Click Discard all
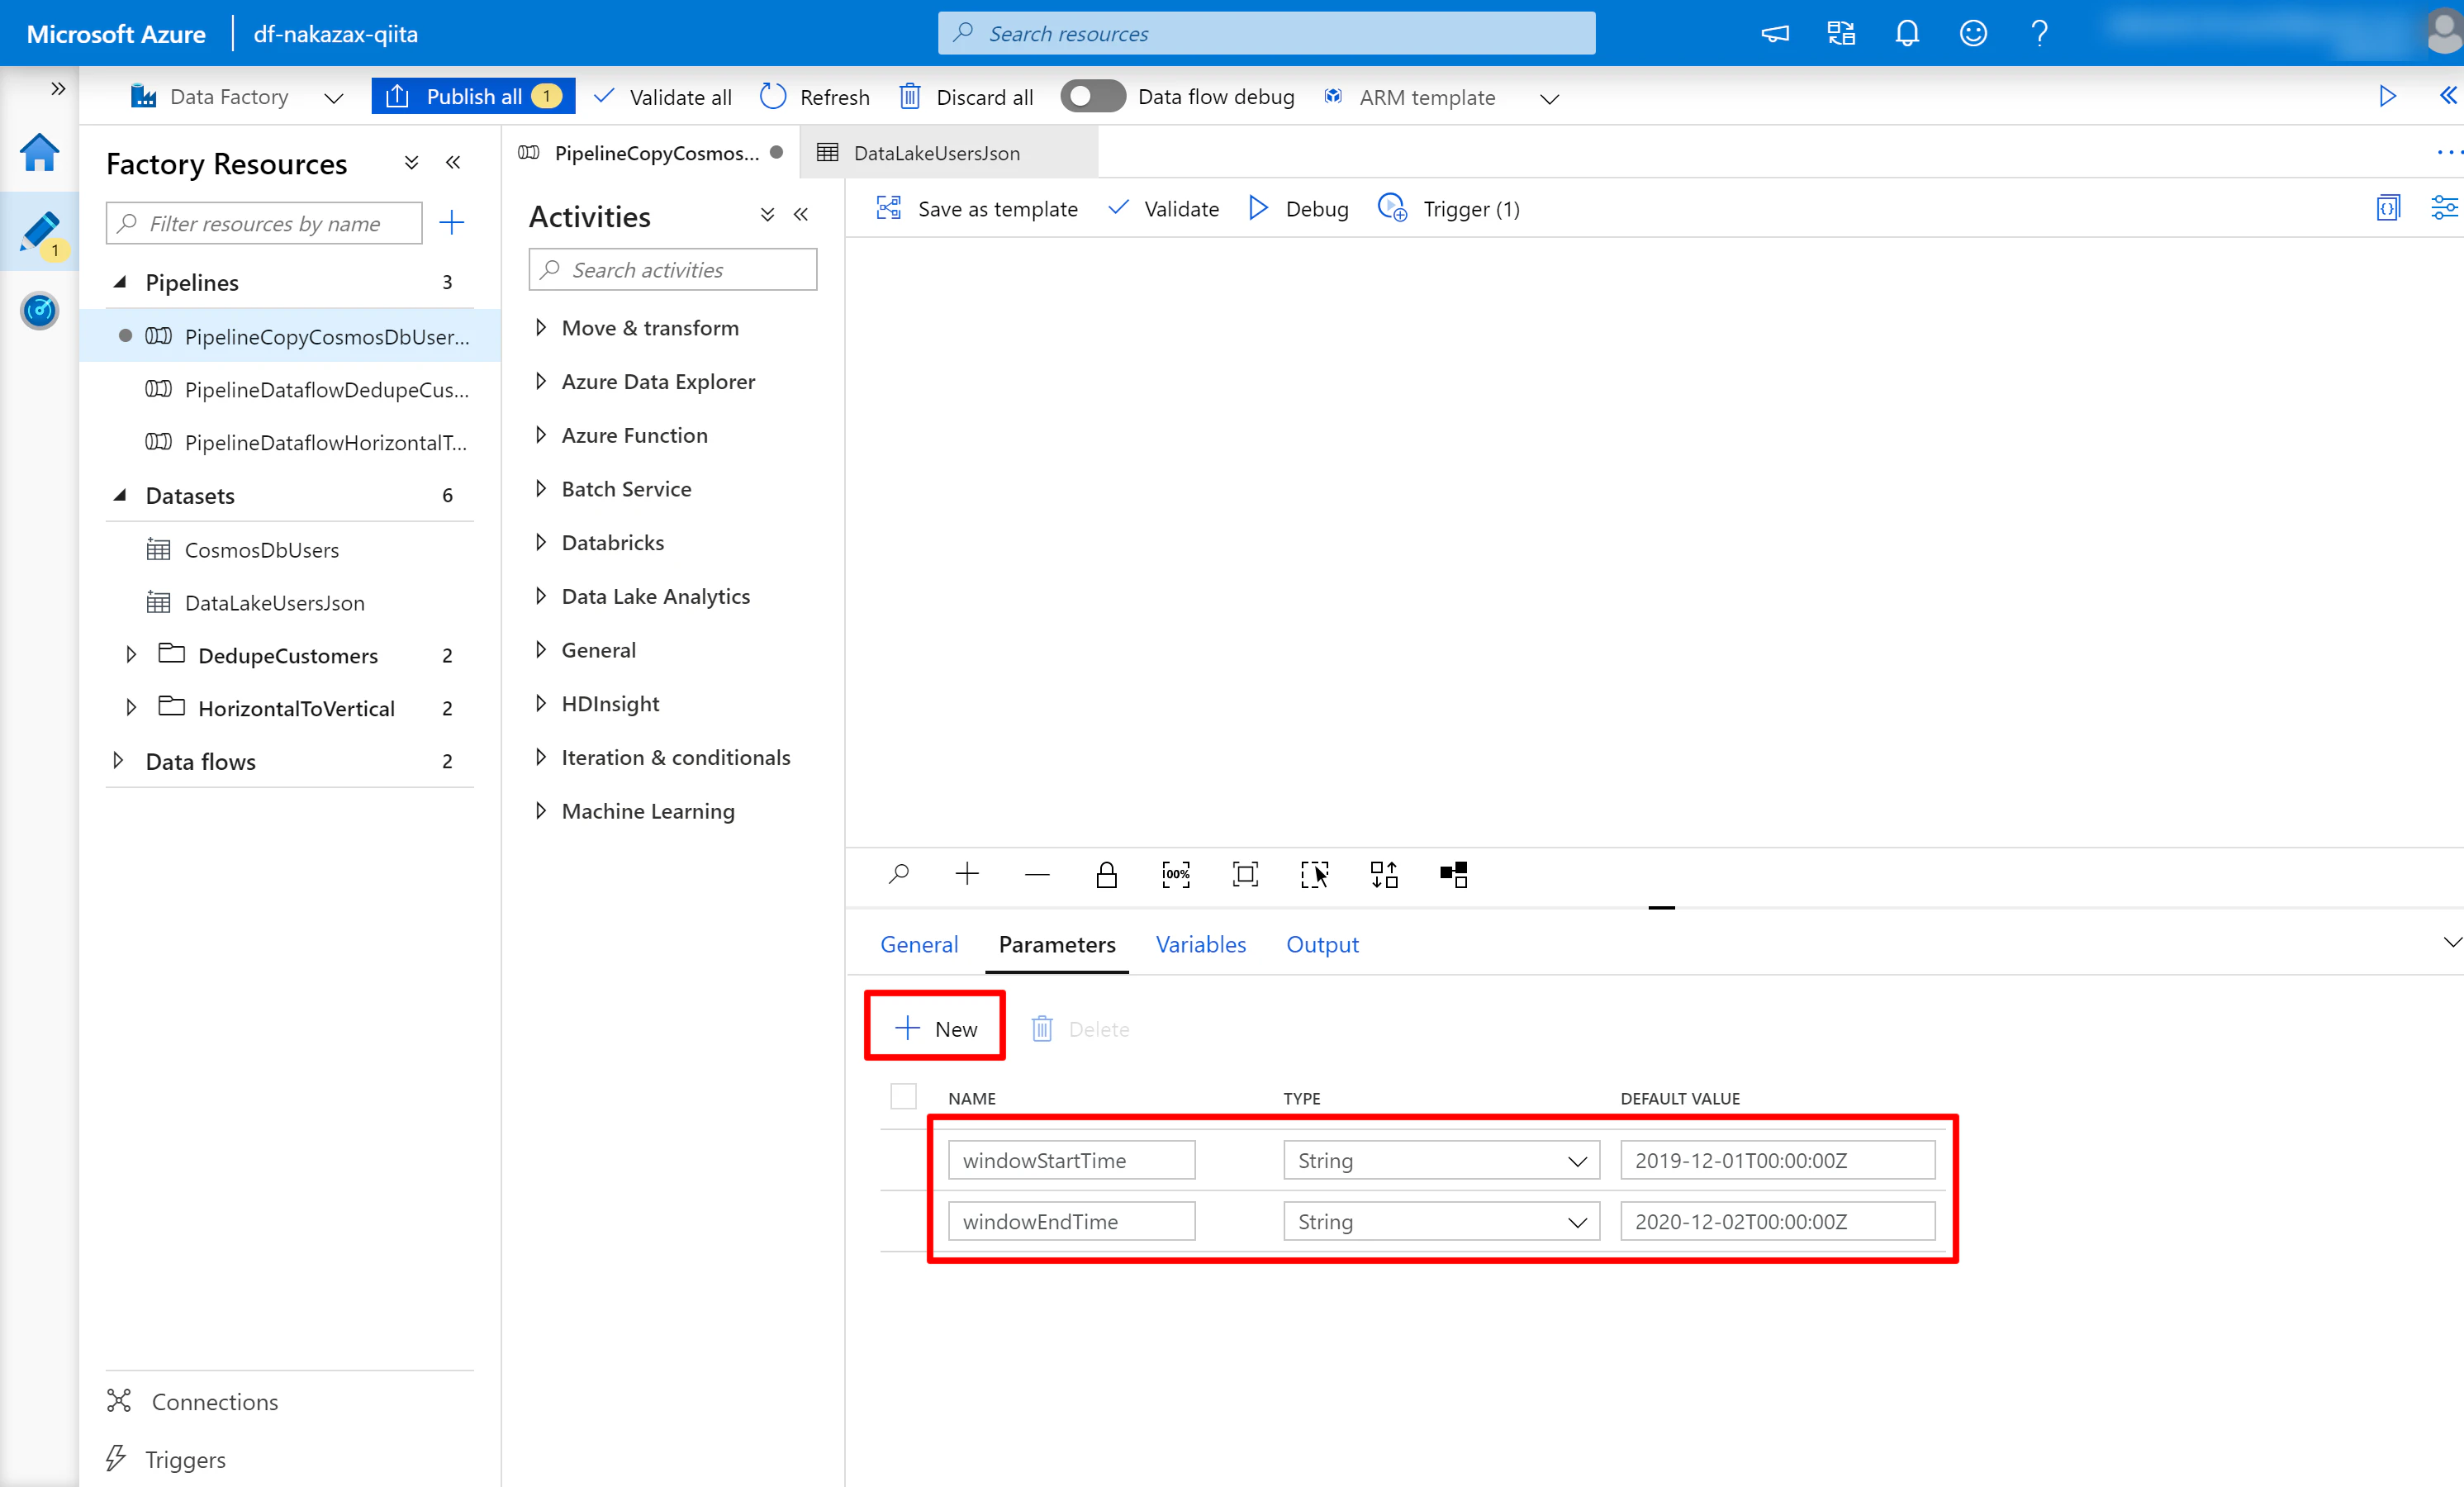The height and width of the screenshot is (1487, 2464). click(x=966, y=97)
